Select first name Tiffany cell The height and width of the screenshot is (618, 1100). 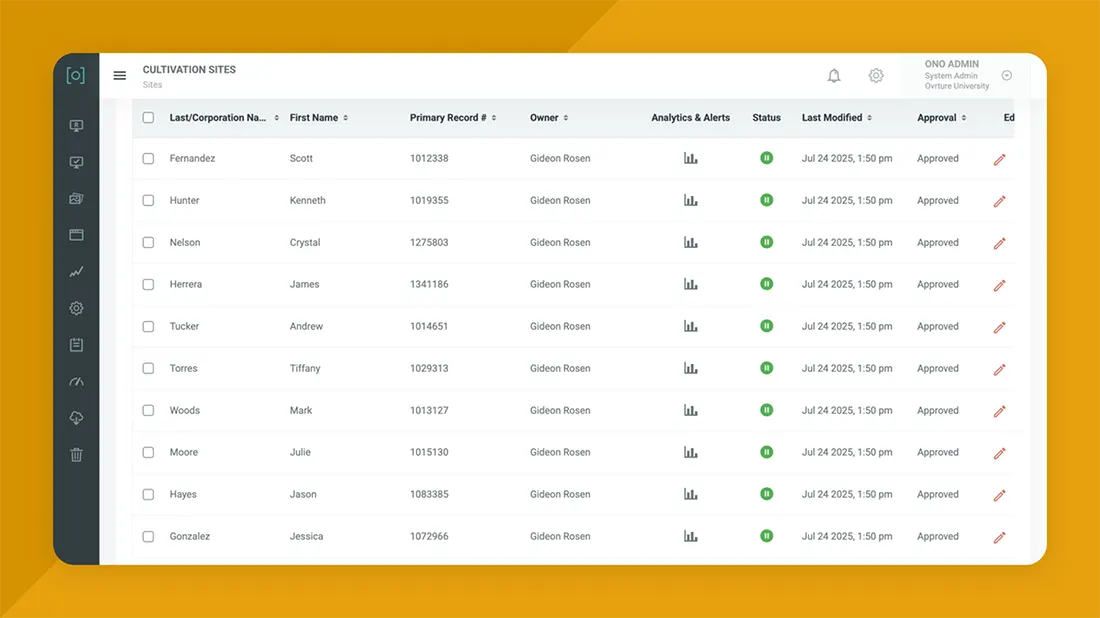[305, 368]
